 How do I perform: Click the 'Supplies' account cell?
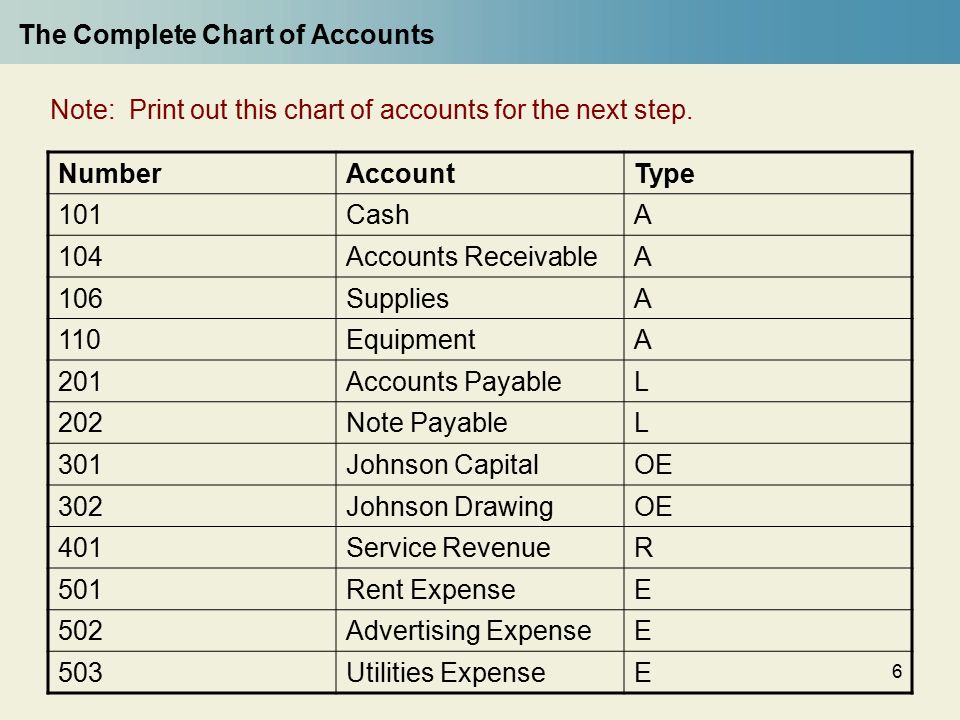[x=480, y=298]
